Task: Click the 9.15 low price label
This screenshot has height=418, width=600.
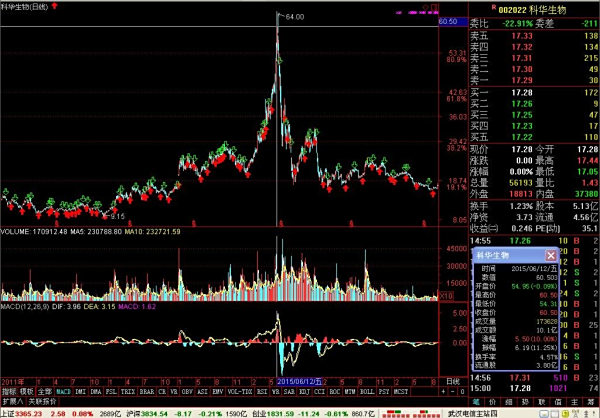Action: [117, 217]
